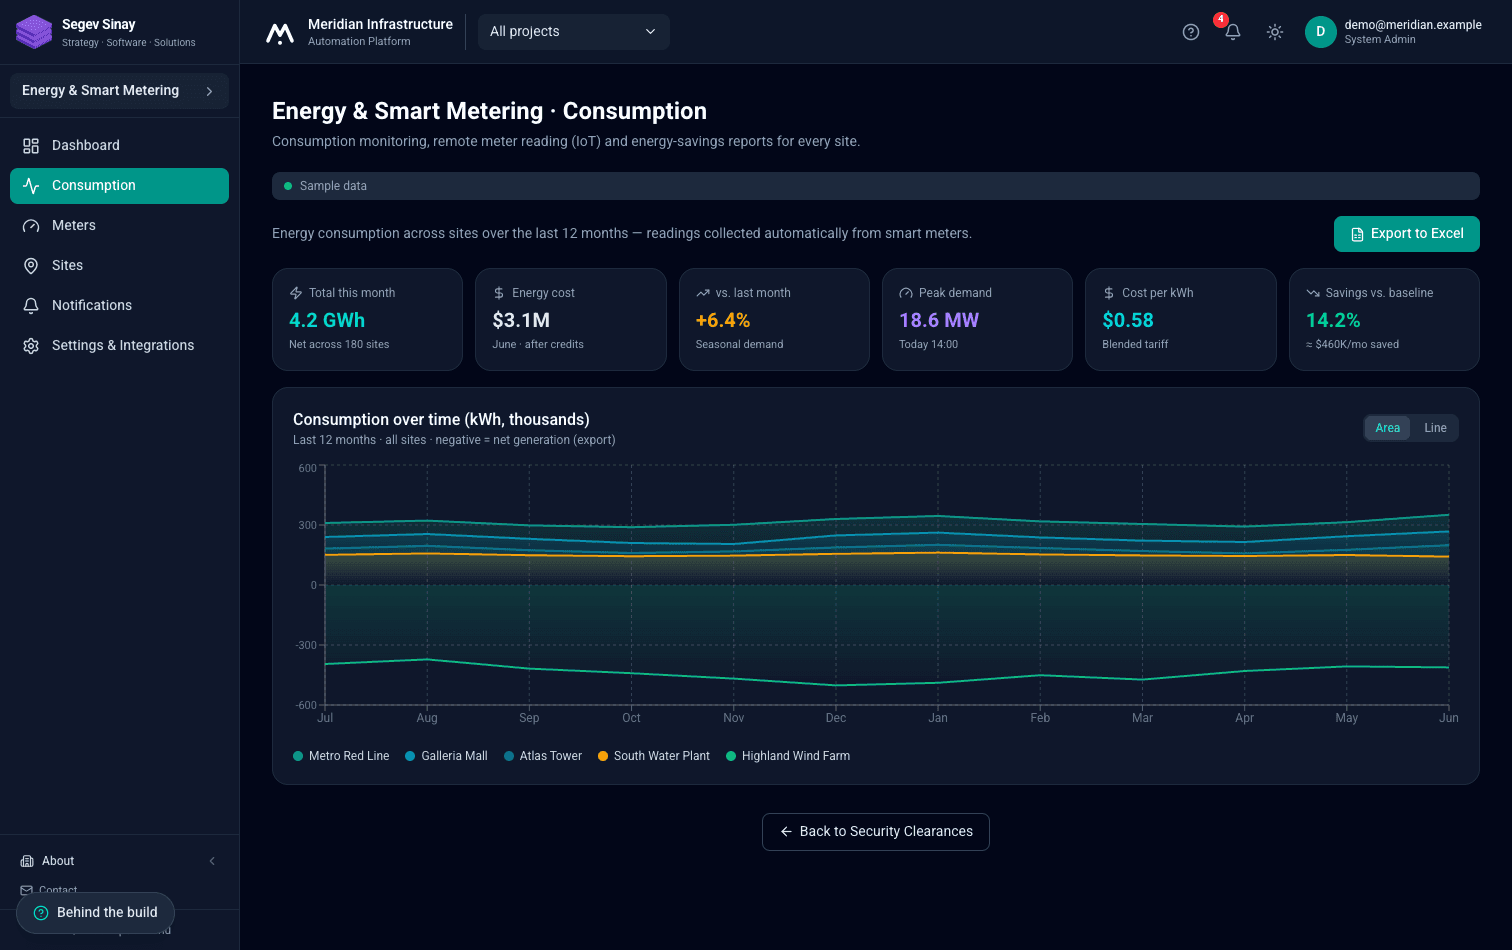The image size is (1512, 950).
Task: Go to Dashboard in the sidebar
Action: point(119,146)
